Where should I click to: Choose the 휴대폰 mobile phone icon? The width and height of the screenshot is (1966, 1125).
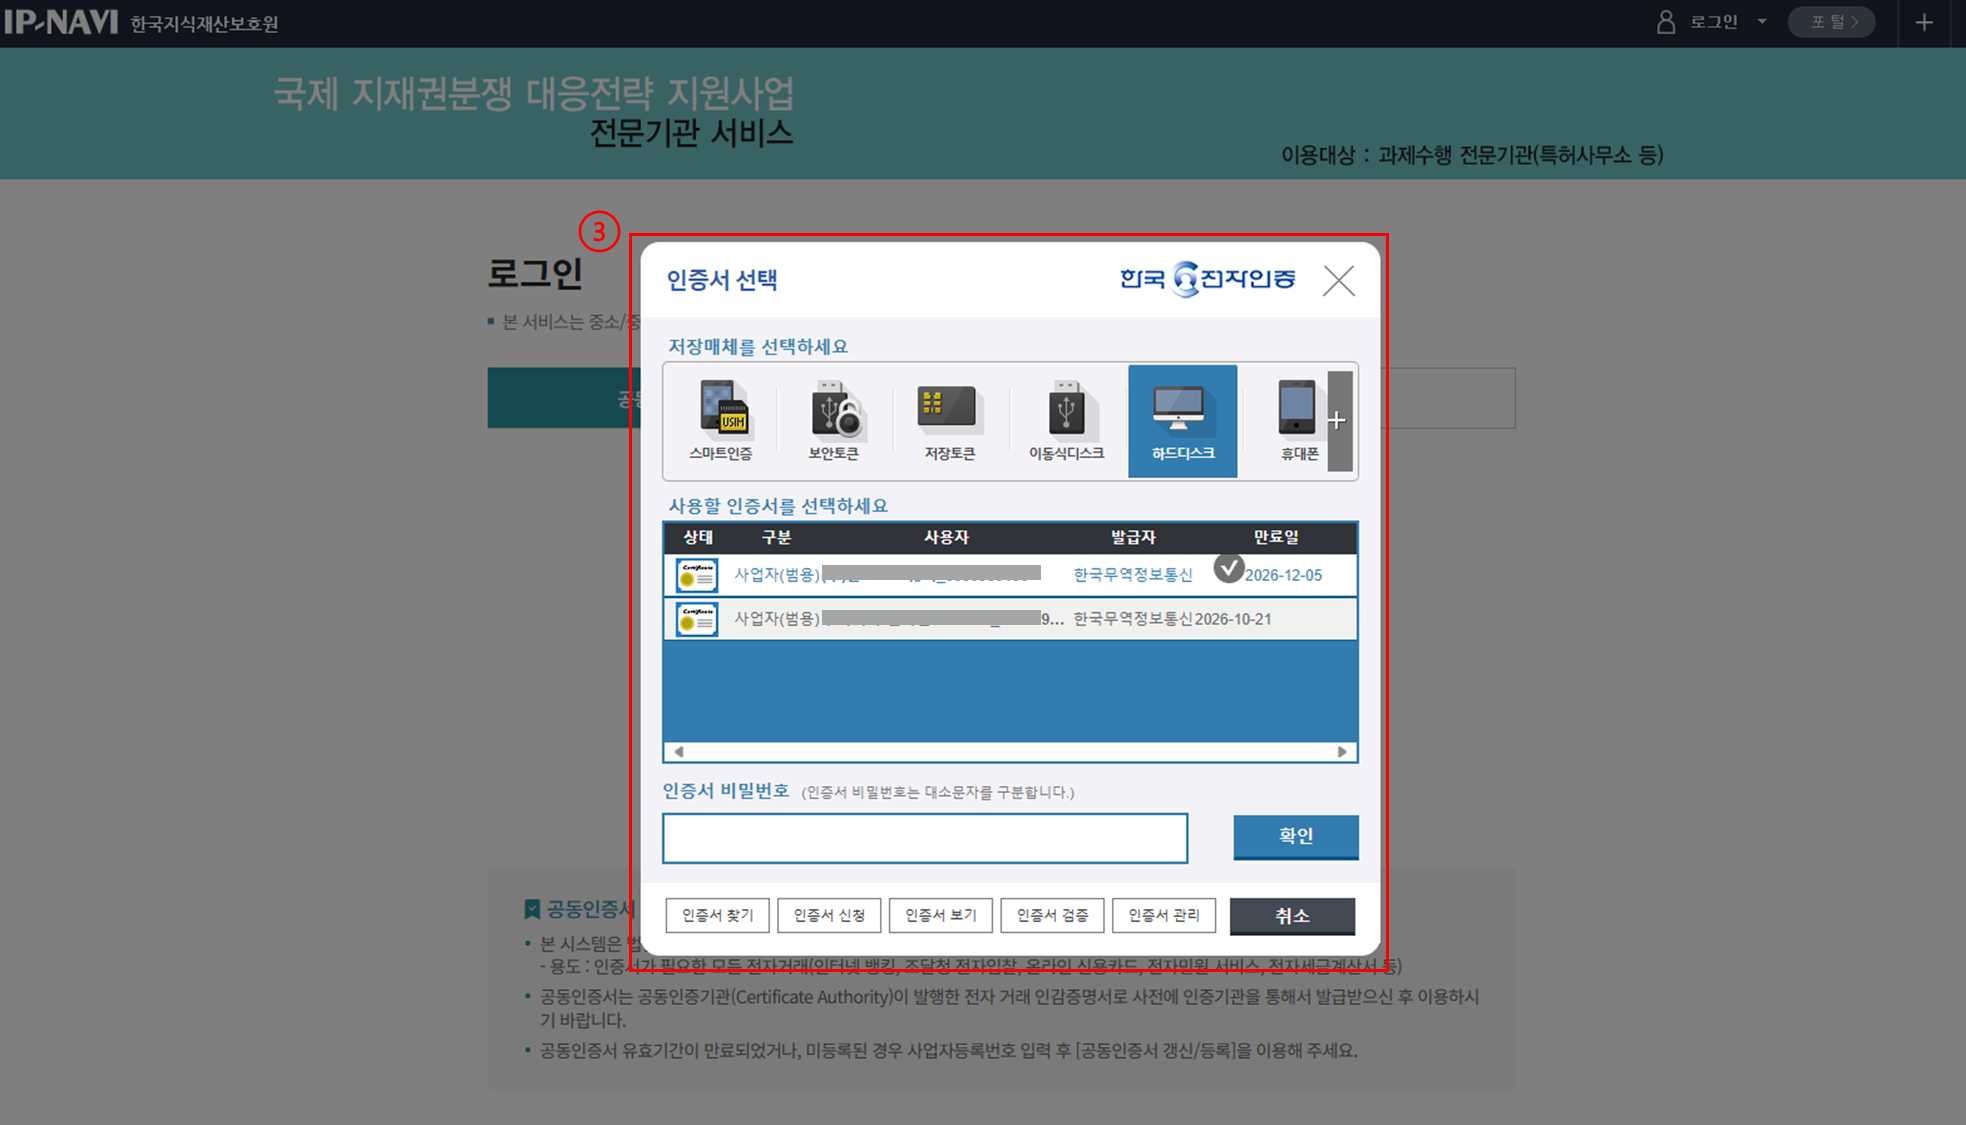[x=1297, y=420]
